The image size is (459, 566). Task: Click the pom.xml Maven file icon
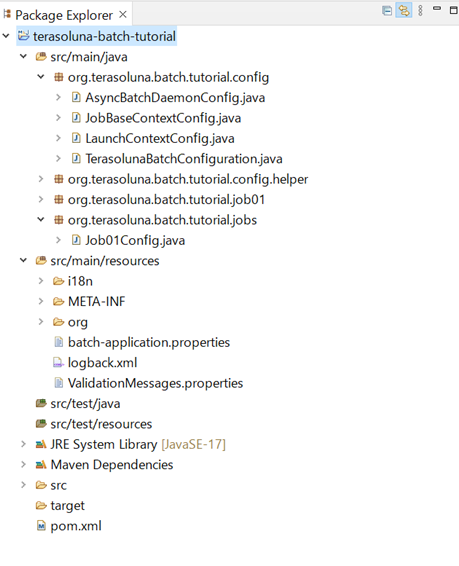[41, 526]
